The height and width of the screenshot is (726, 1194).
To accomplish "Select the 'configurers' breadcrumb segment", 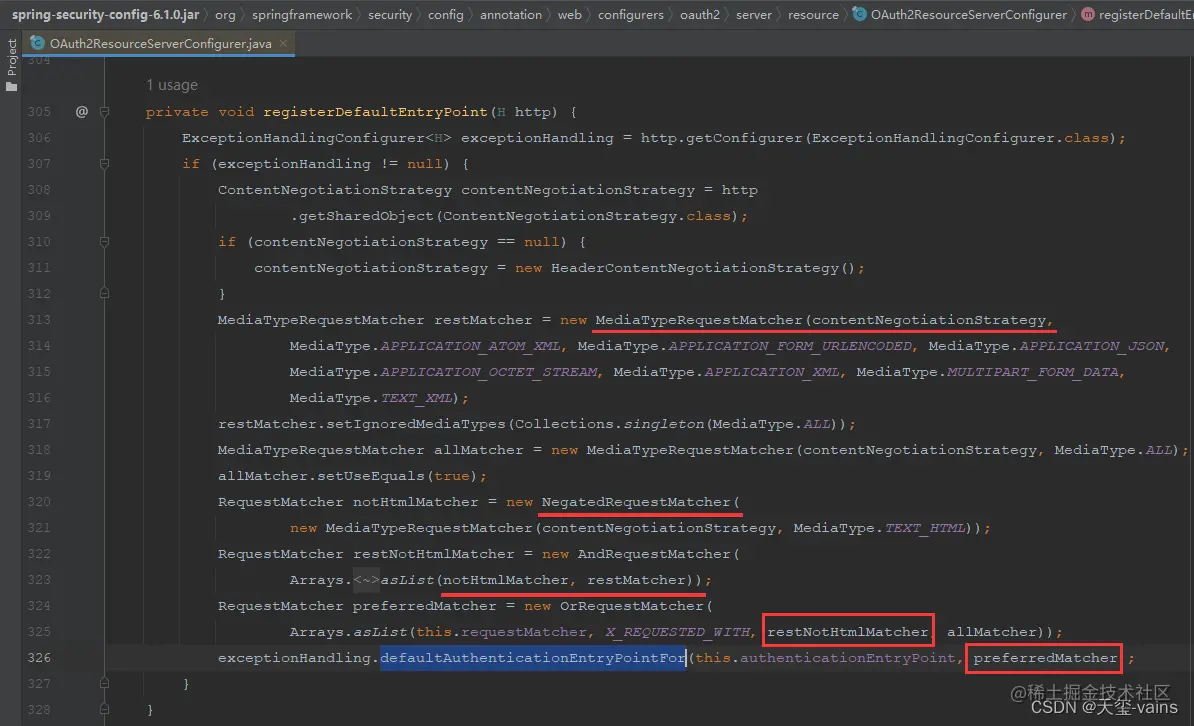I will point(631,14).
